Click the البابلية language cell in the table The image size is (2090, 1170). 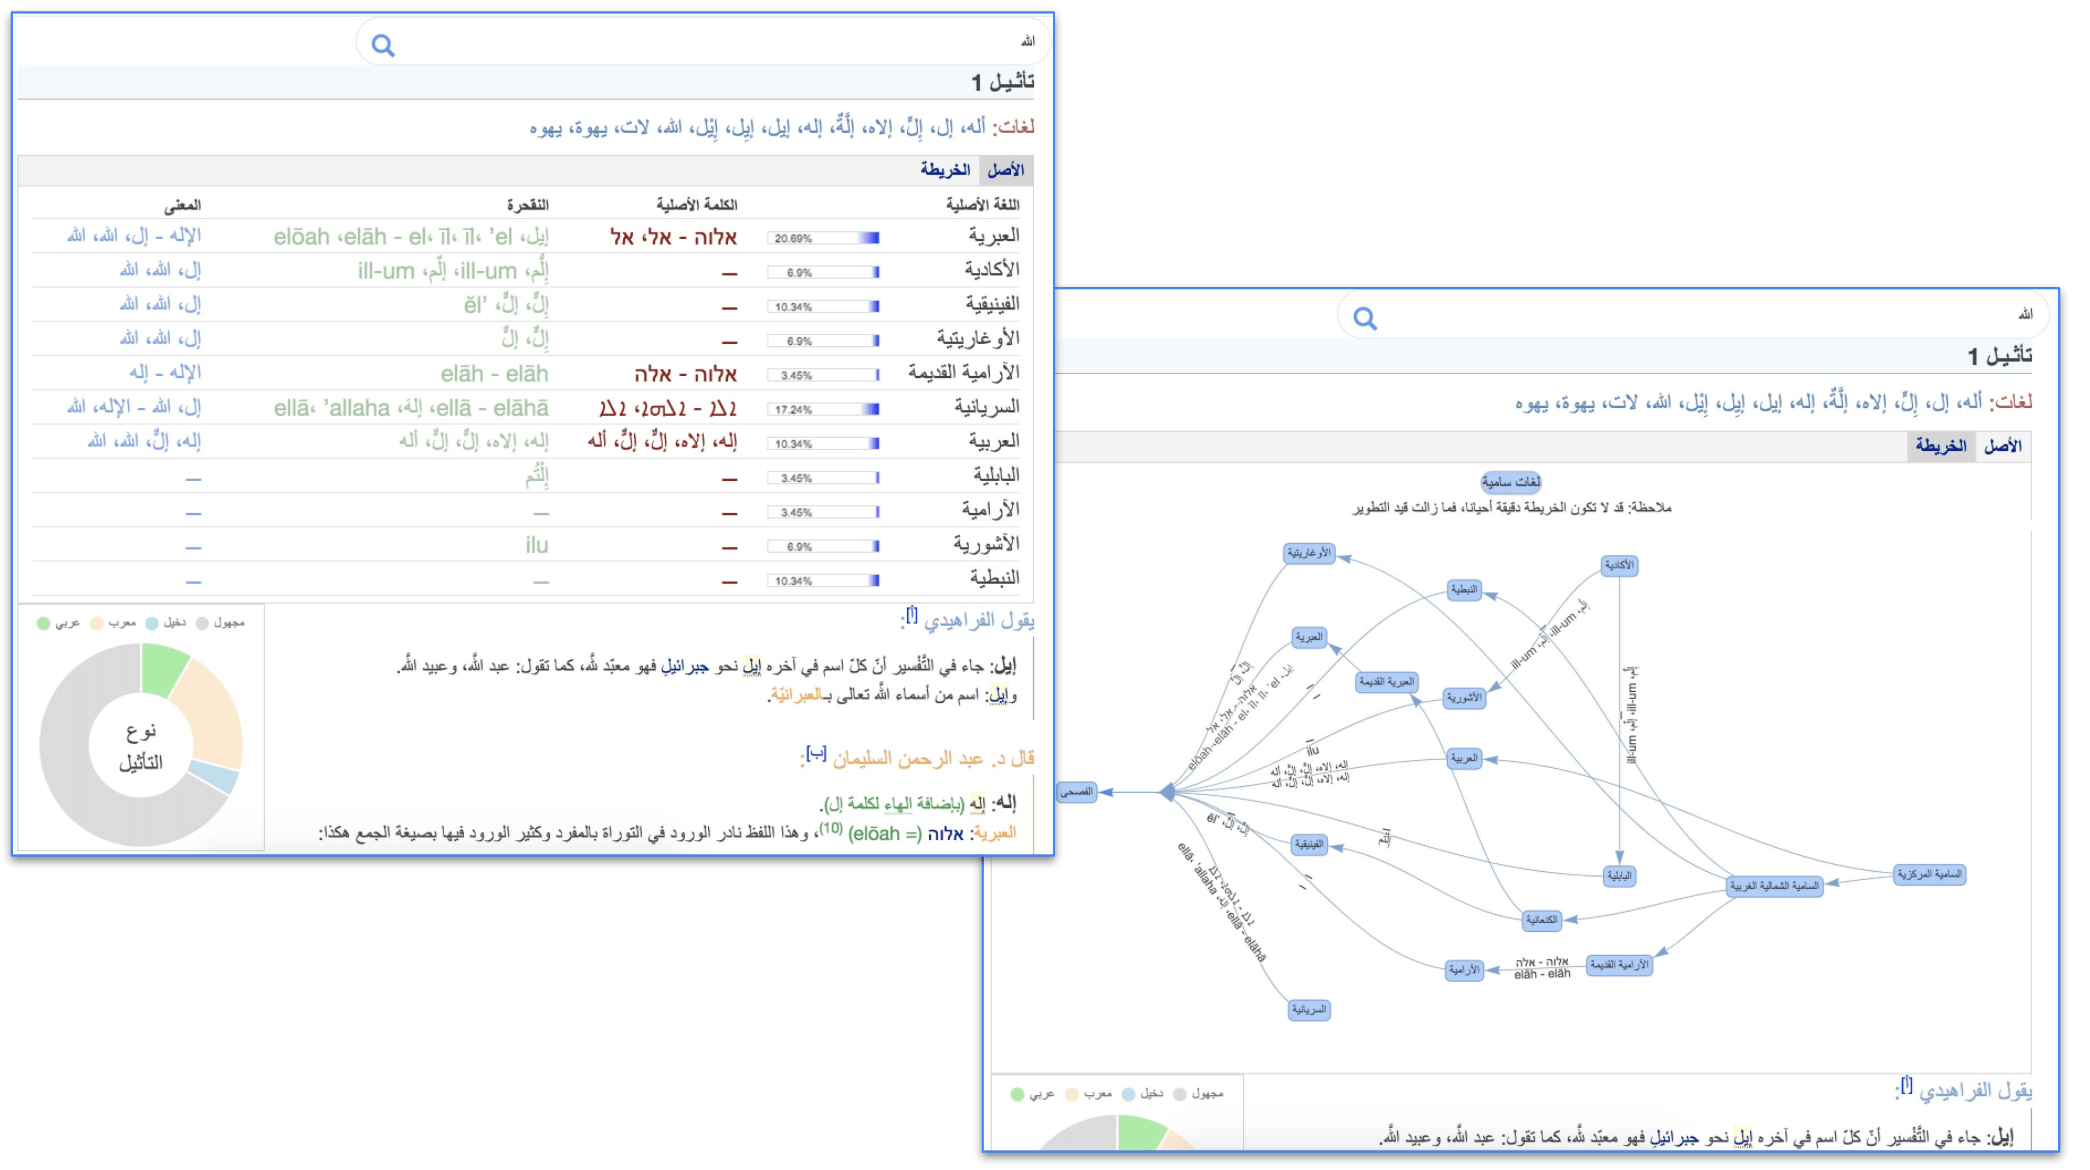coord(996,475)
